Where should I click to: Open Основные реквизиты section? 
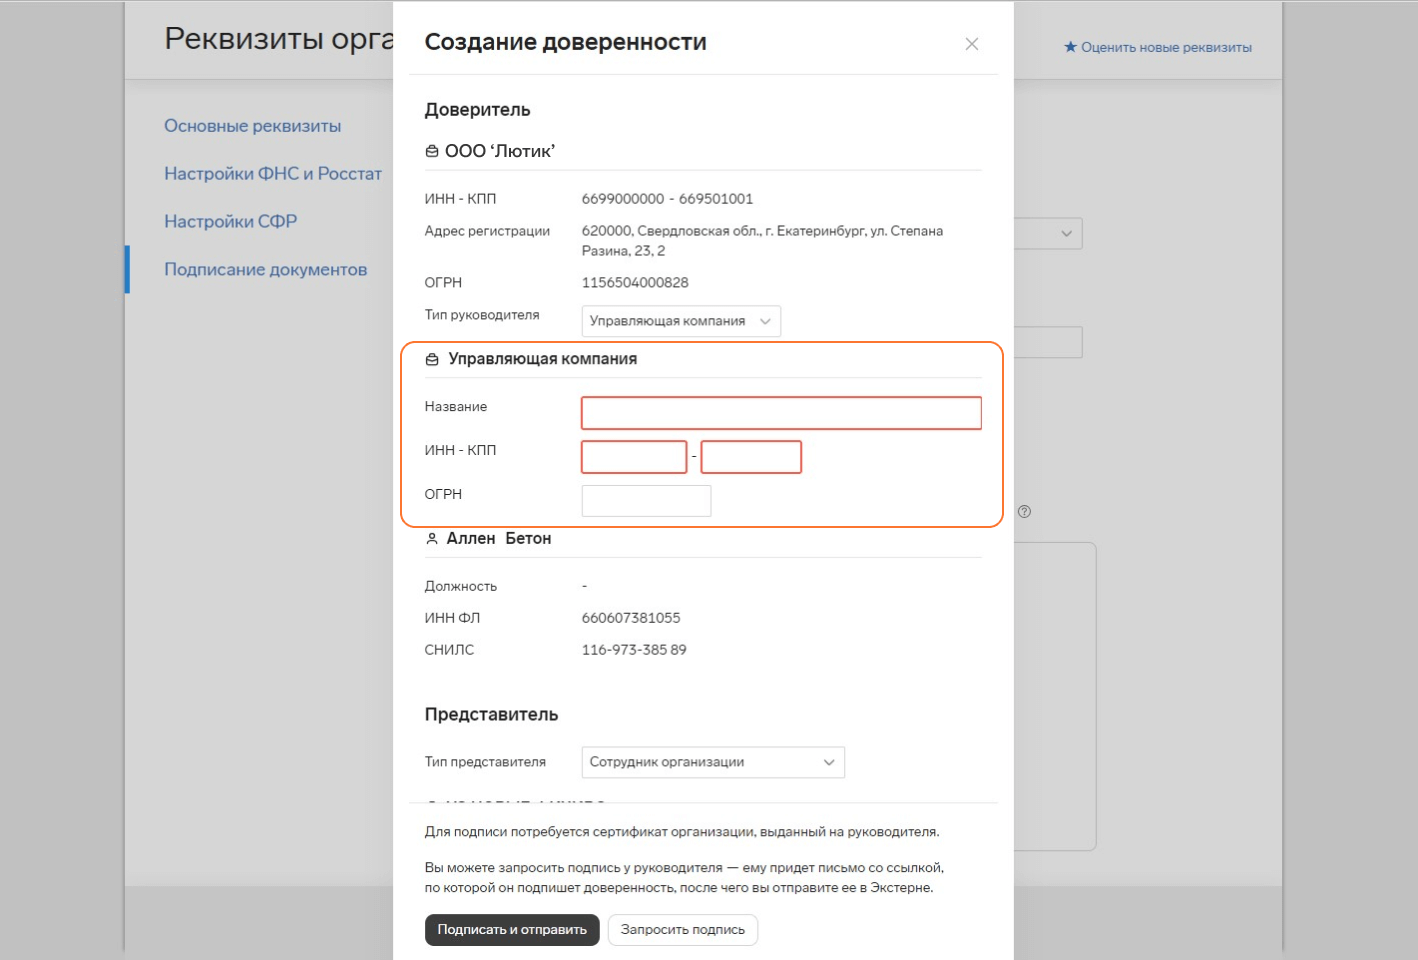252,126
